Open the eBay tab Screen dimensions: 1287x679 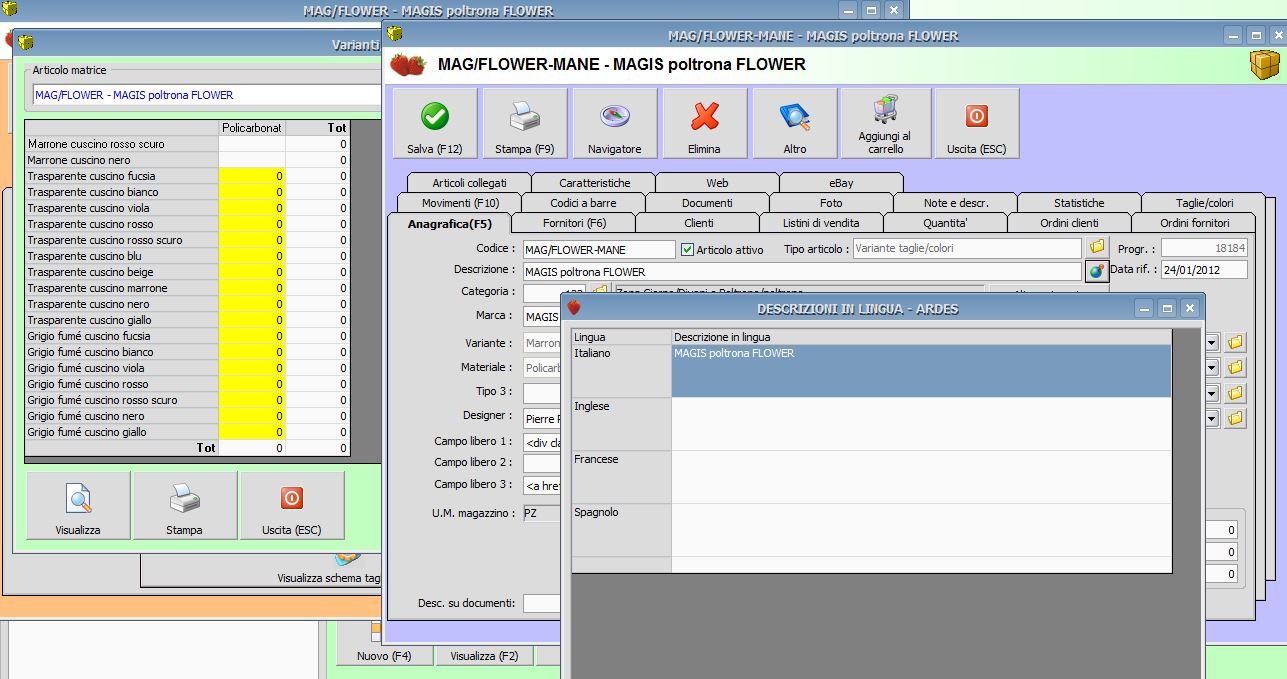pyautogui.click(x=841, y=183)
